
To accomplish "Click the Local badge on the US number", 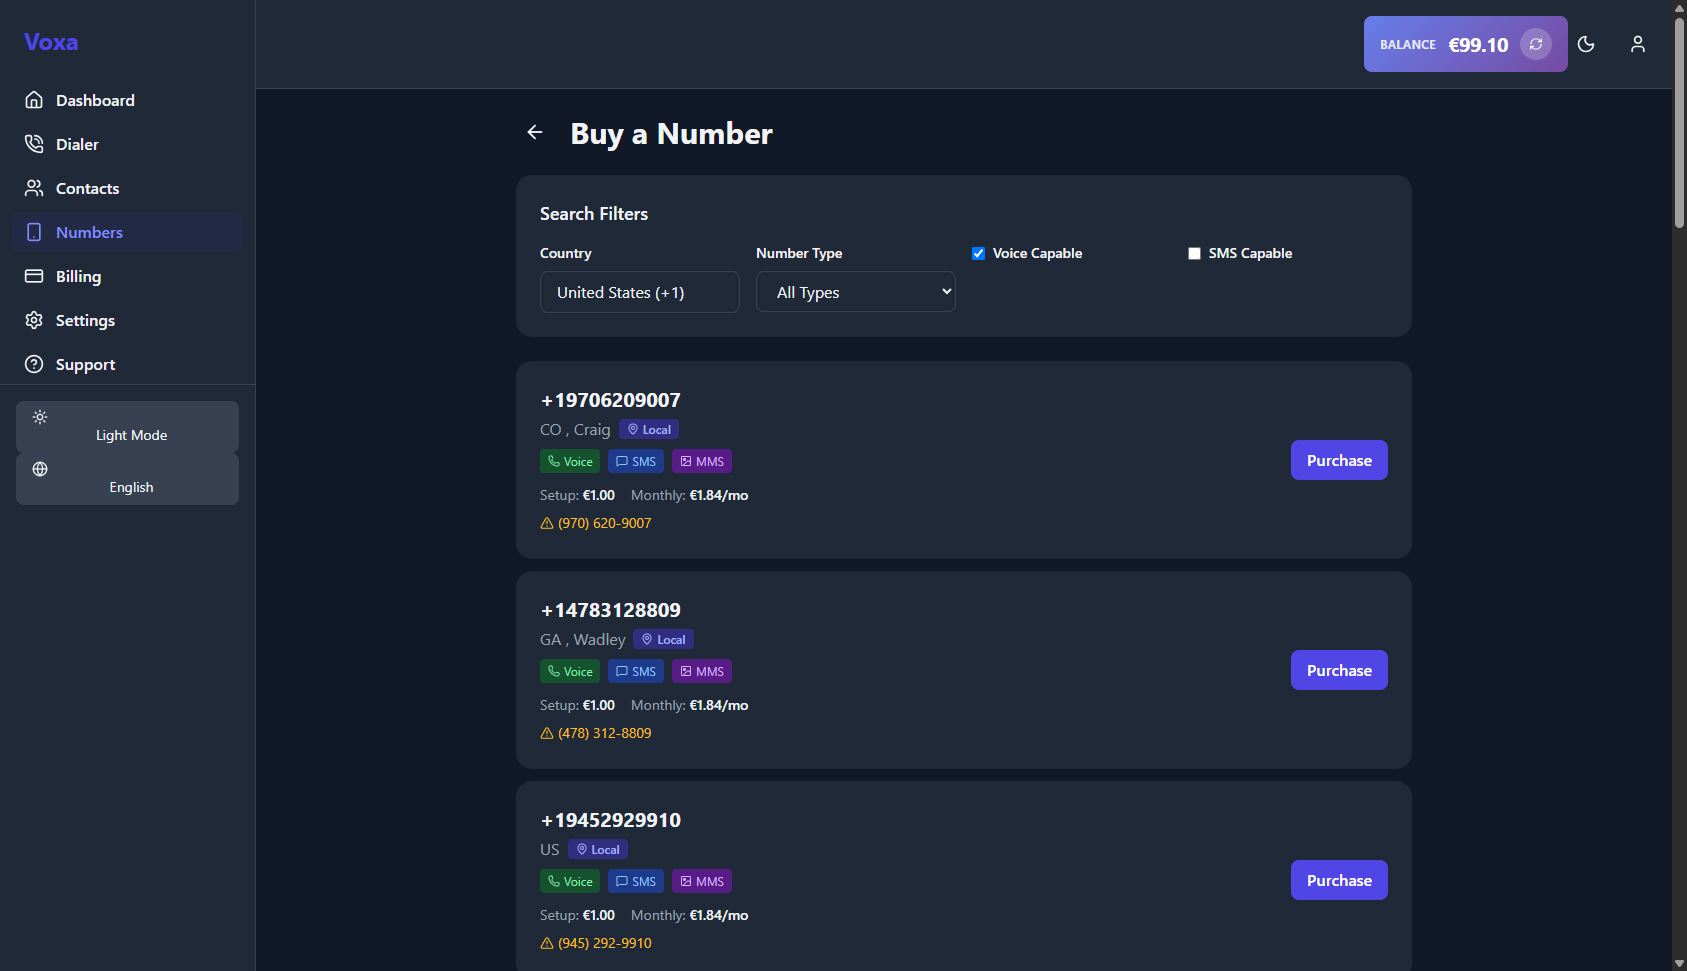I will coord(598,849).
